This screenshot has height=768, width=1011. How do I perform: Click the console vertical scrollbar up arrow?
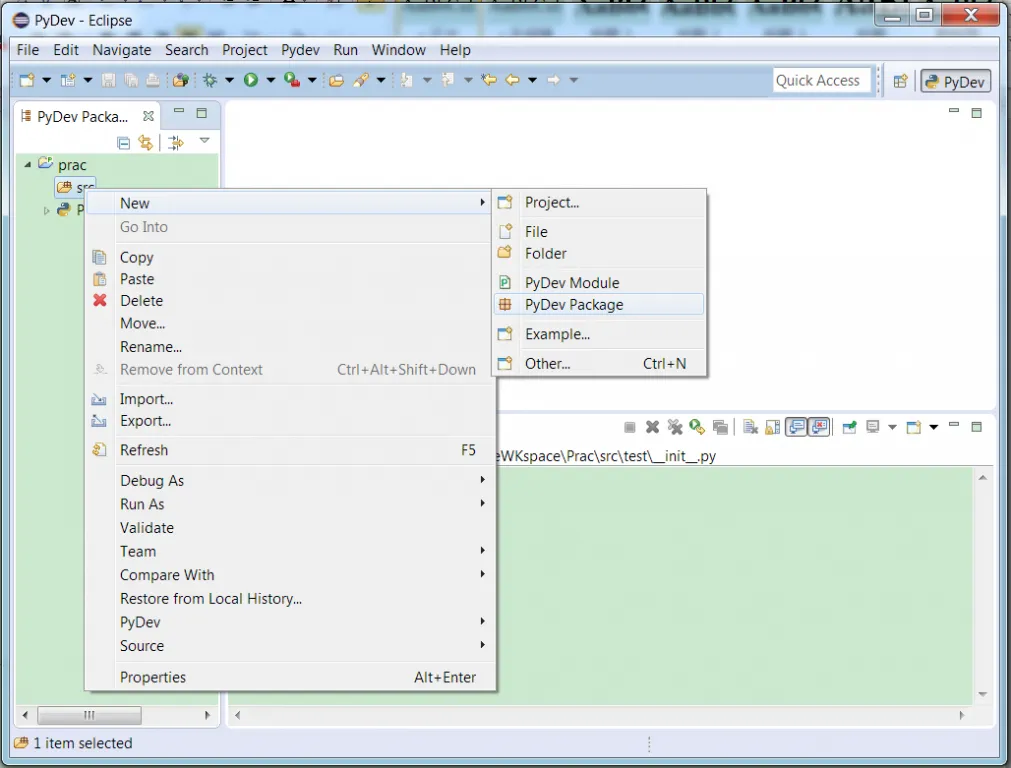[983, 478]
